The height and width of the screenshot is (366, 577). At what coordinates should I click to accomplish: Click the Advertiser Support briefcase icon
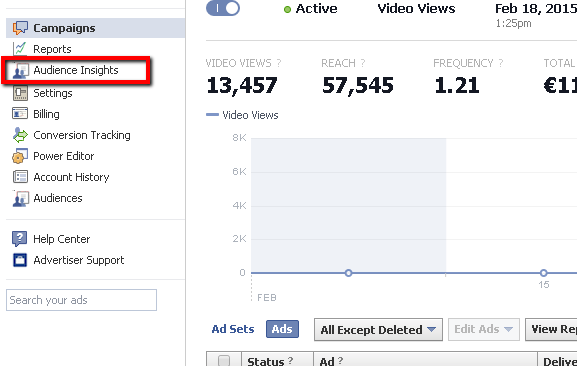pos(20,260)
